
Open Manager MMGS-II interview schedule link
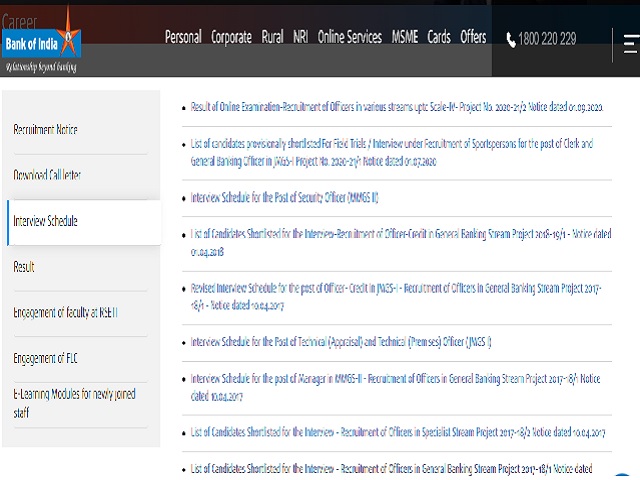pos(395,387)
